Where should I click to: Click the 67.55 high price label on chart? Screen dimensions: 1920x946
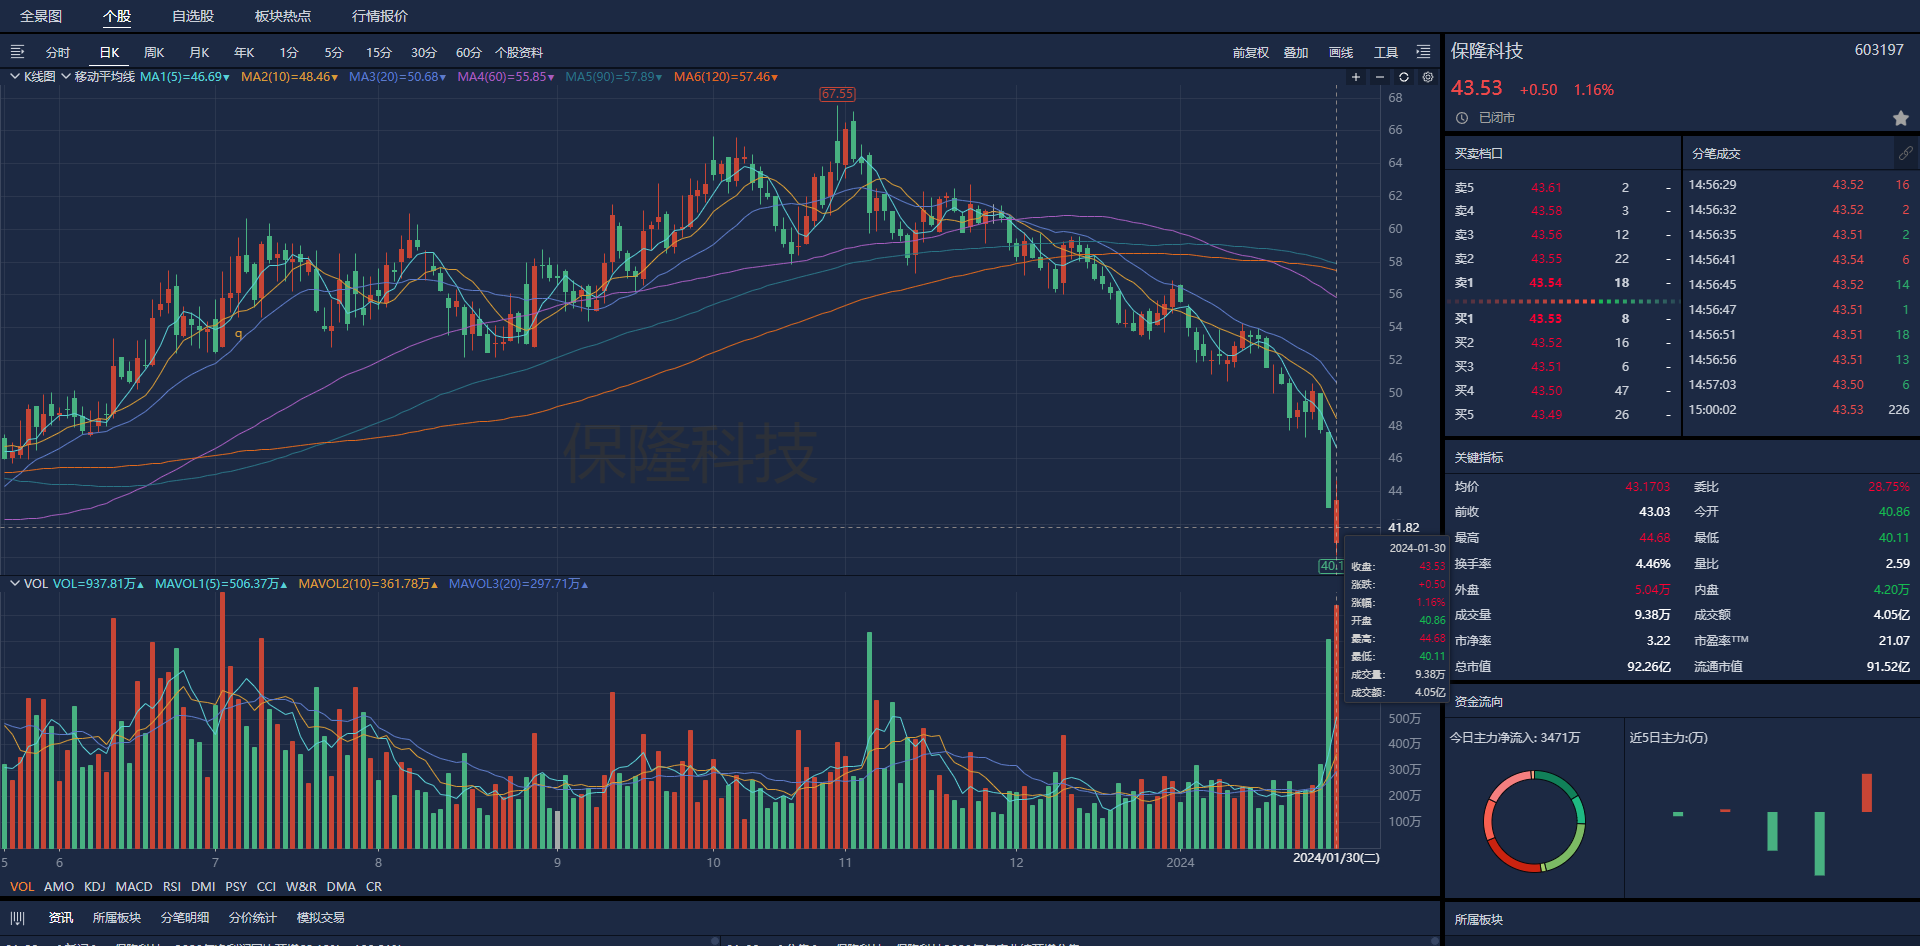click(x=837, y=94)
